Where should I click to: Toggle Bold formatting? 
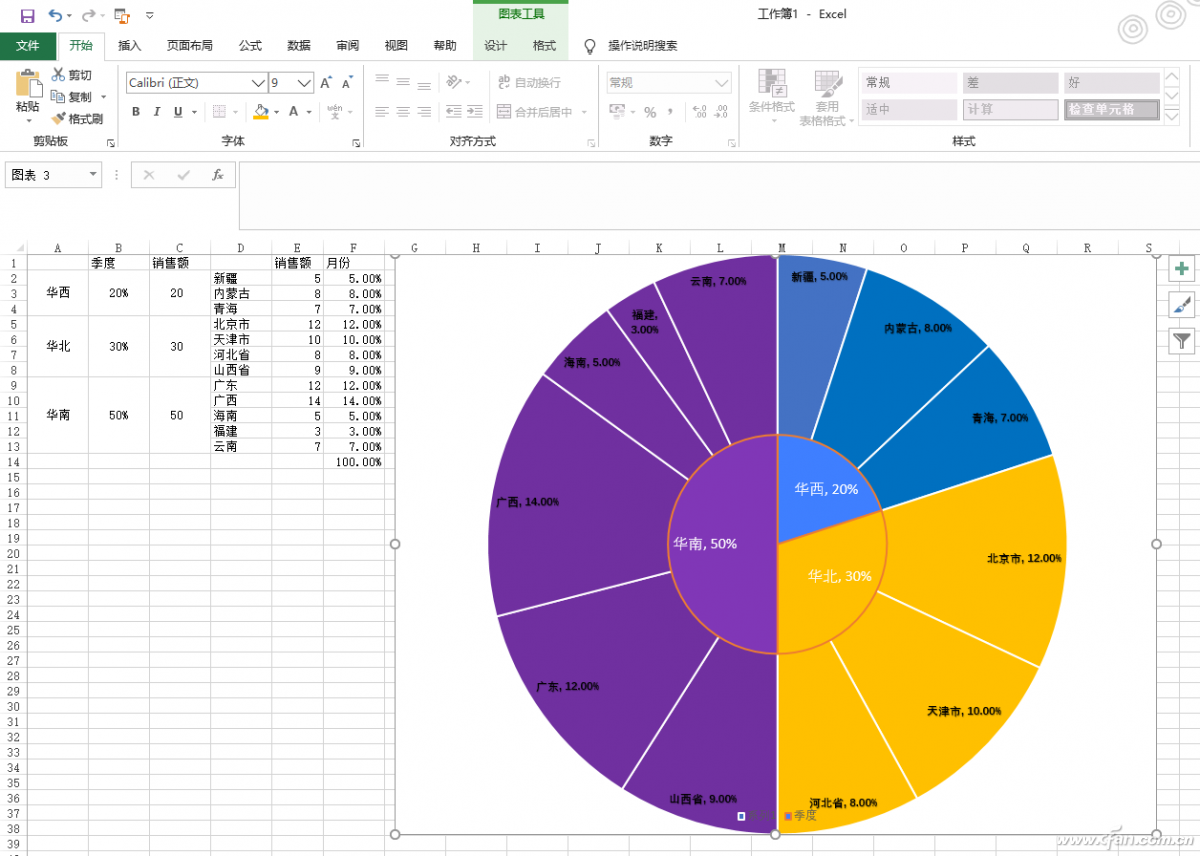pyautogui.click(x=136, y=112)
